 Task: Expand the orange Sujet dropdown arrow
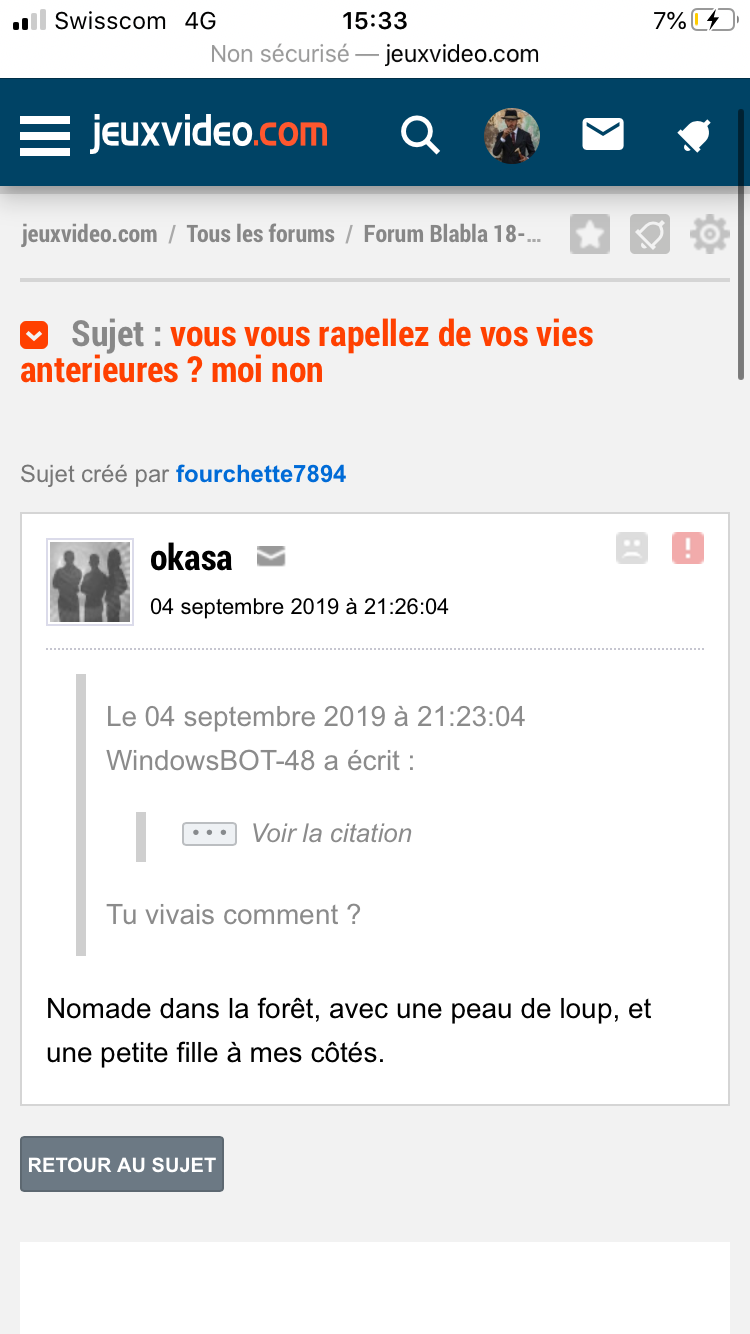(34, 335)
